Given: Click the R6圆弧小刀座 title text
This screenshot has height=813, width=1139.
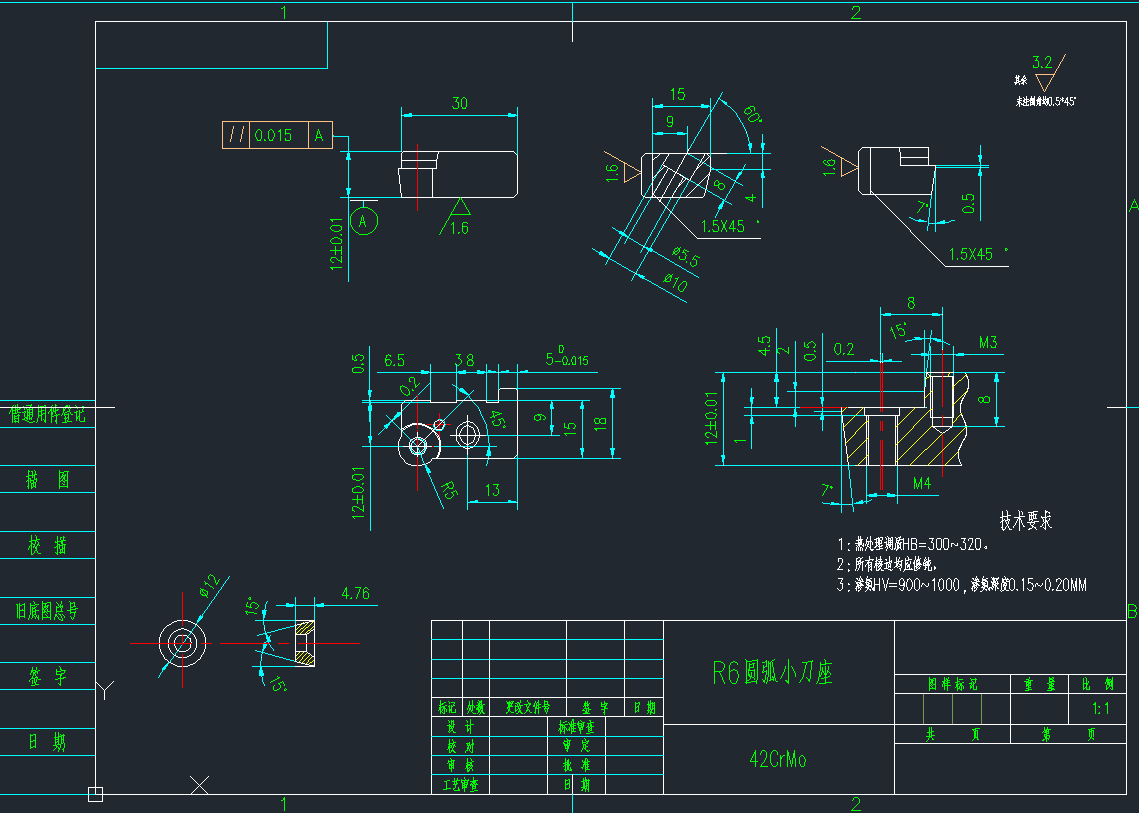Looking at the screenshot, I should point(772,673).
